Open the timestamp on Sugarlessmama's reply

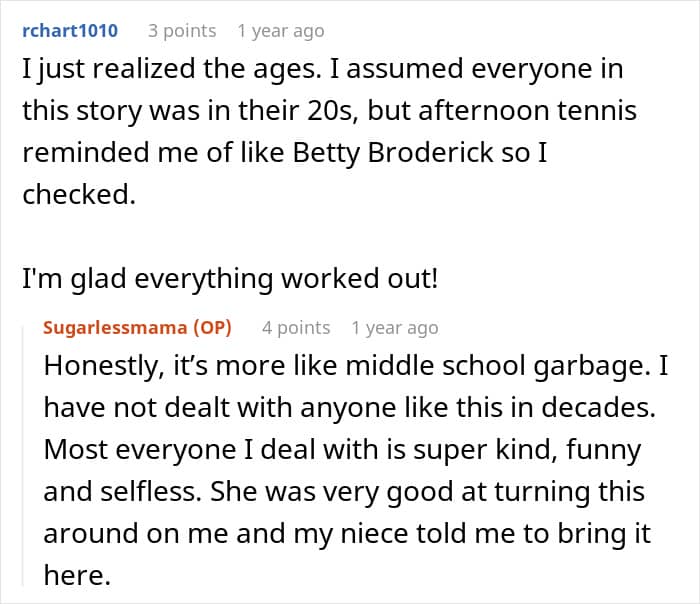click(x=395, y=328)
